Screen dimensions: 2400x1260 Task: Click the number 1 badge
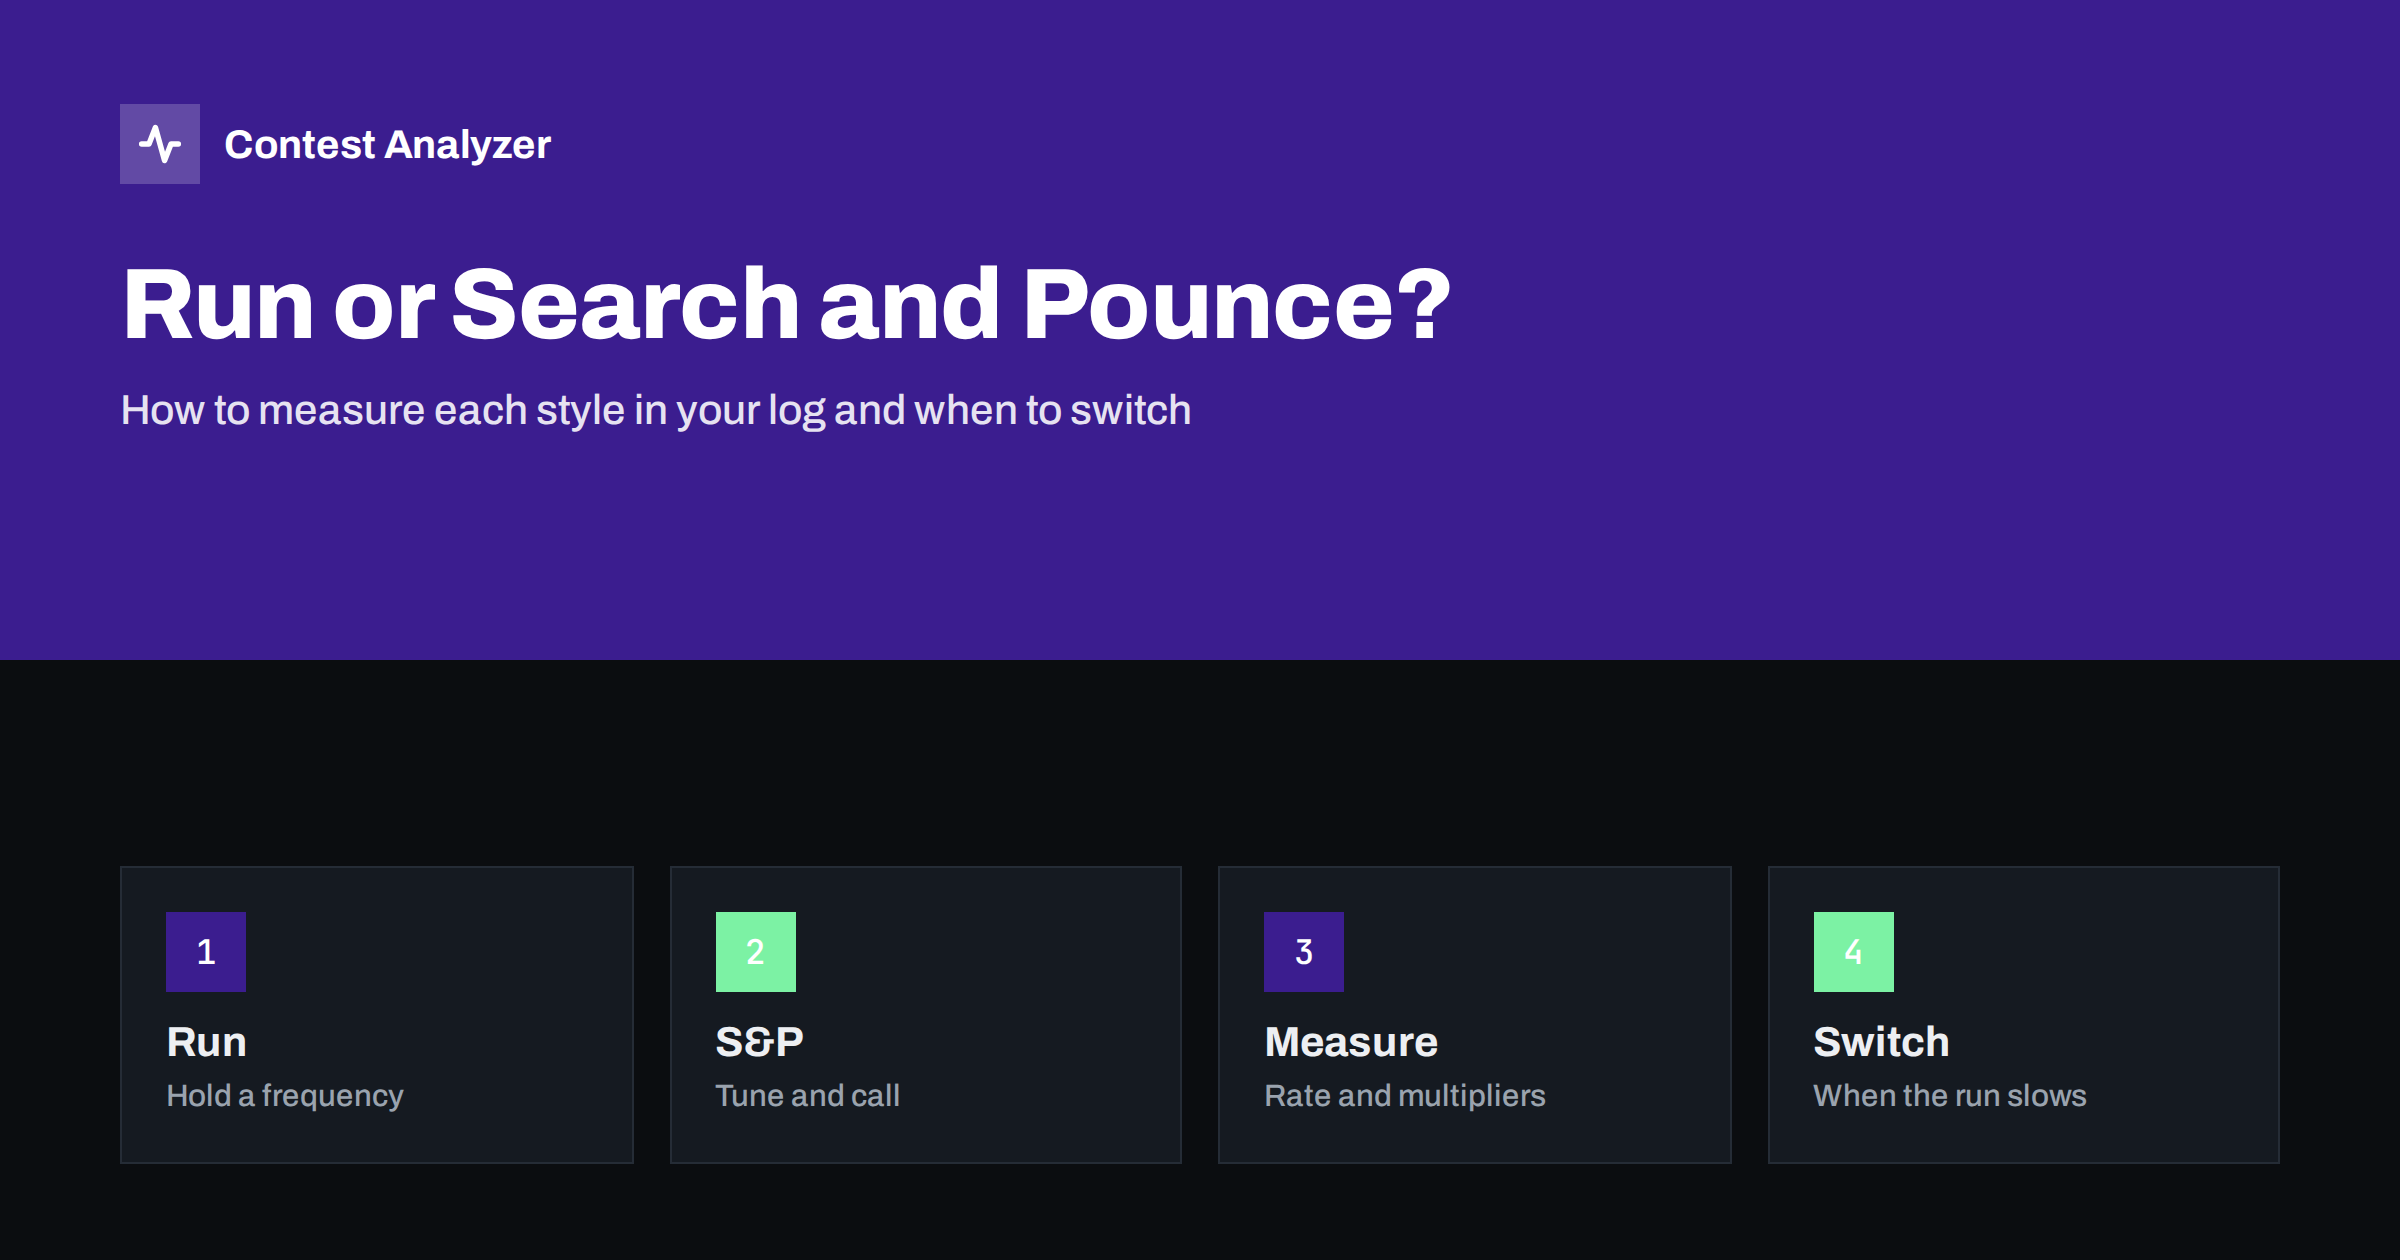coord(206,952)
